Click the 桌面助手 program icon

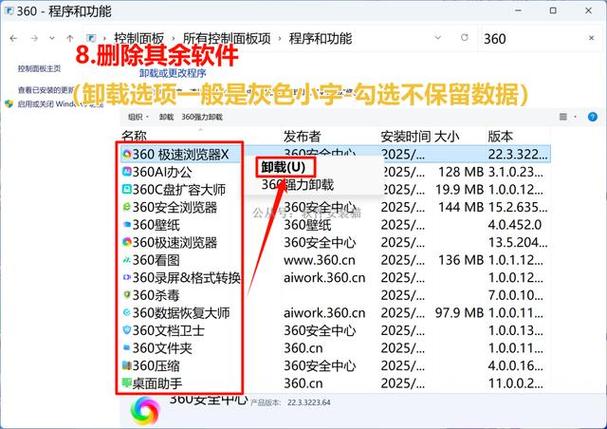click(x=127, y=383)
